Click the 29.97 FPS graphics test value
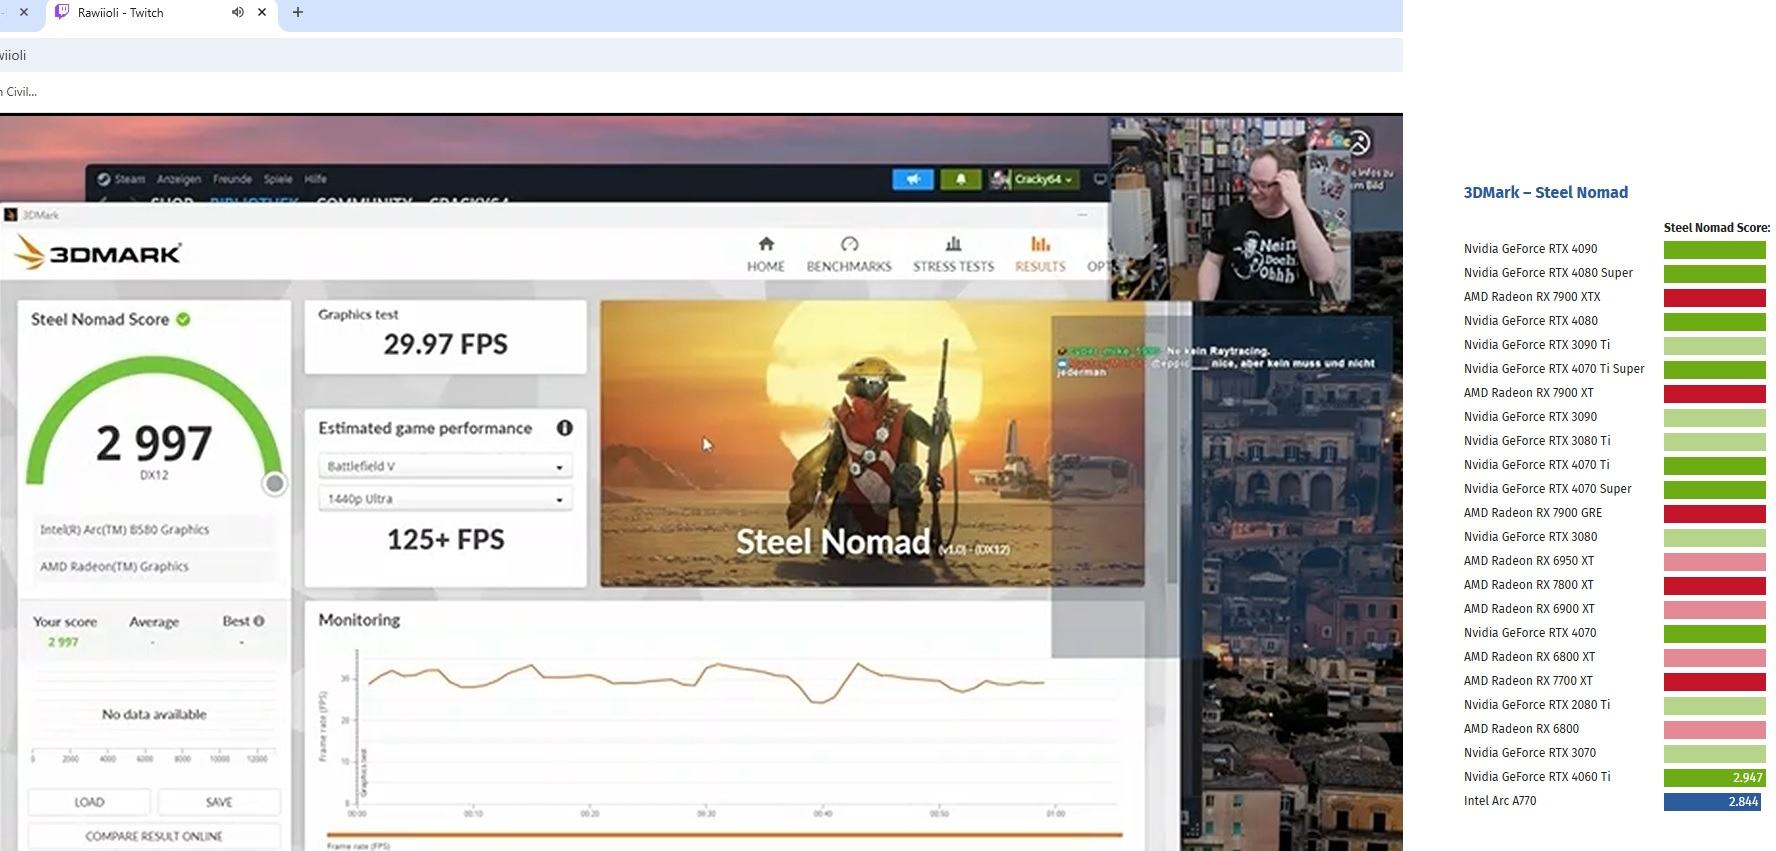Screen dimensions: 1776x851 point(445,345)
